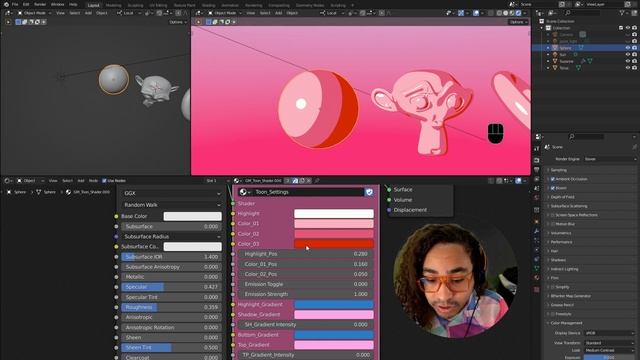Open the File menu

coord(15,4)
